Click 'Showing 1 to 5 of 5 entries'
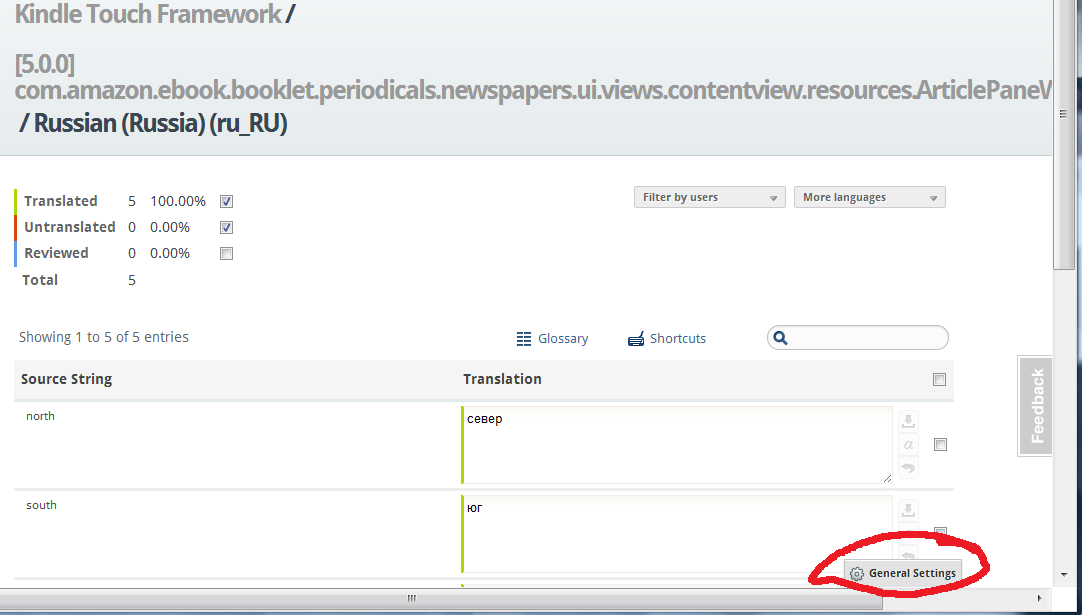Image resolution: width=1082 pixels, height=615 pixels. pyautogui.click(x=104, y=338)
